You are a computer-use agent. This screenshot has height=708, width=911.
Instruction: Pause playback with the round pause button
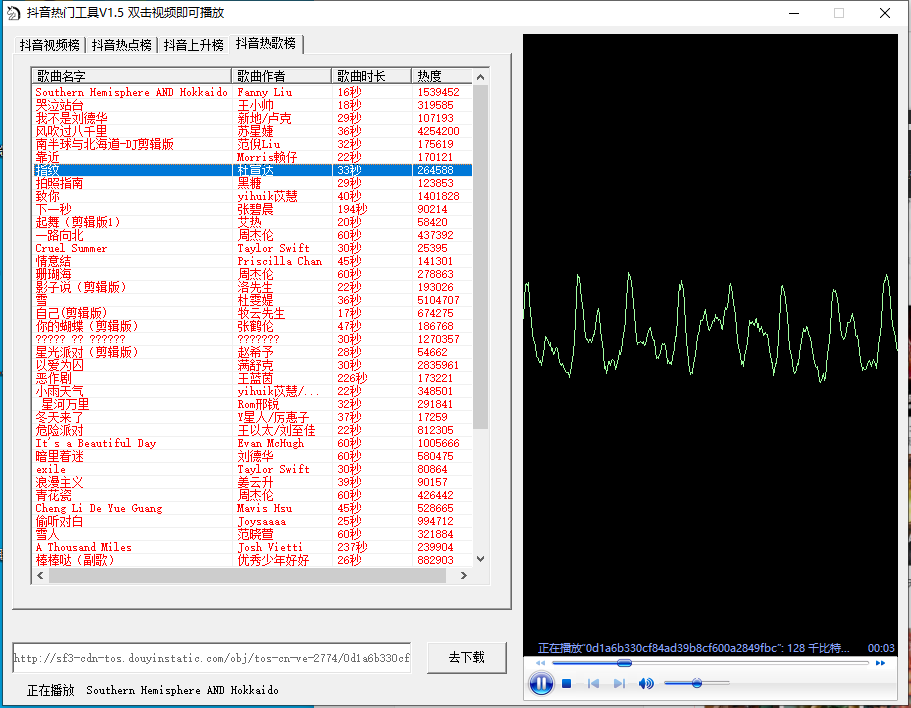tap(541, 683)
